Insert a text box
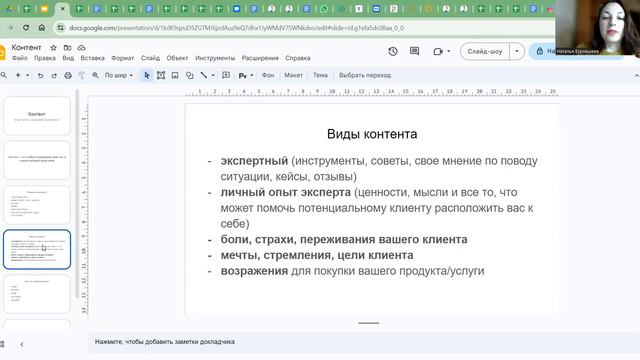640x360 pixels. click(x=161, y=76)
